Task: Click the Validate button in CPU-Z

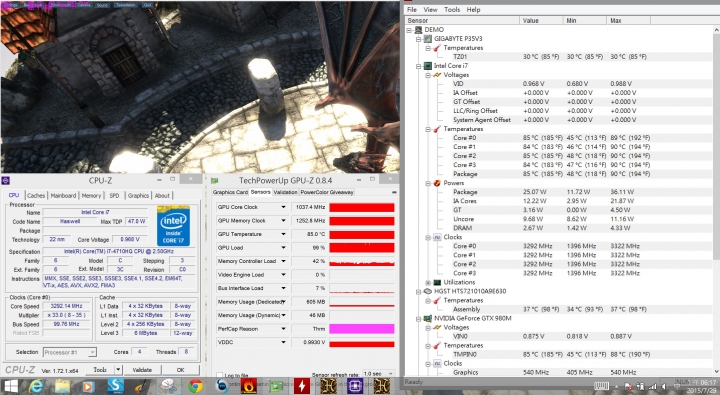Action: coord(142,370)
